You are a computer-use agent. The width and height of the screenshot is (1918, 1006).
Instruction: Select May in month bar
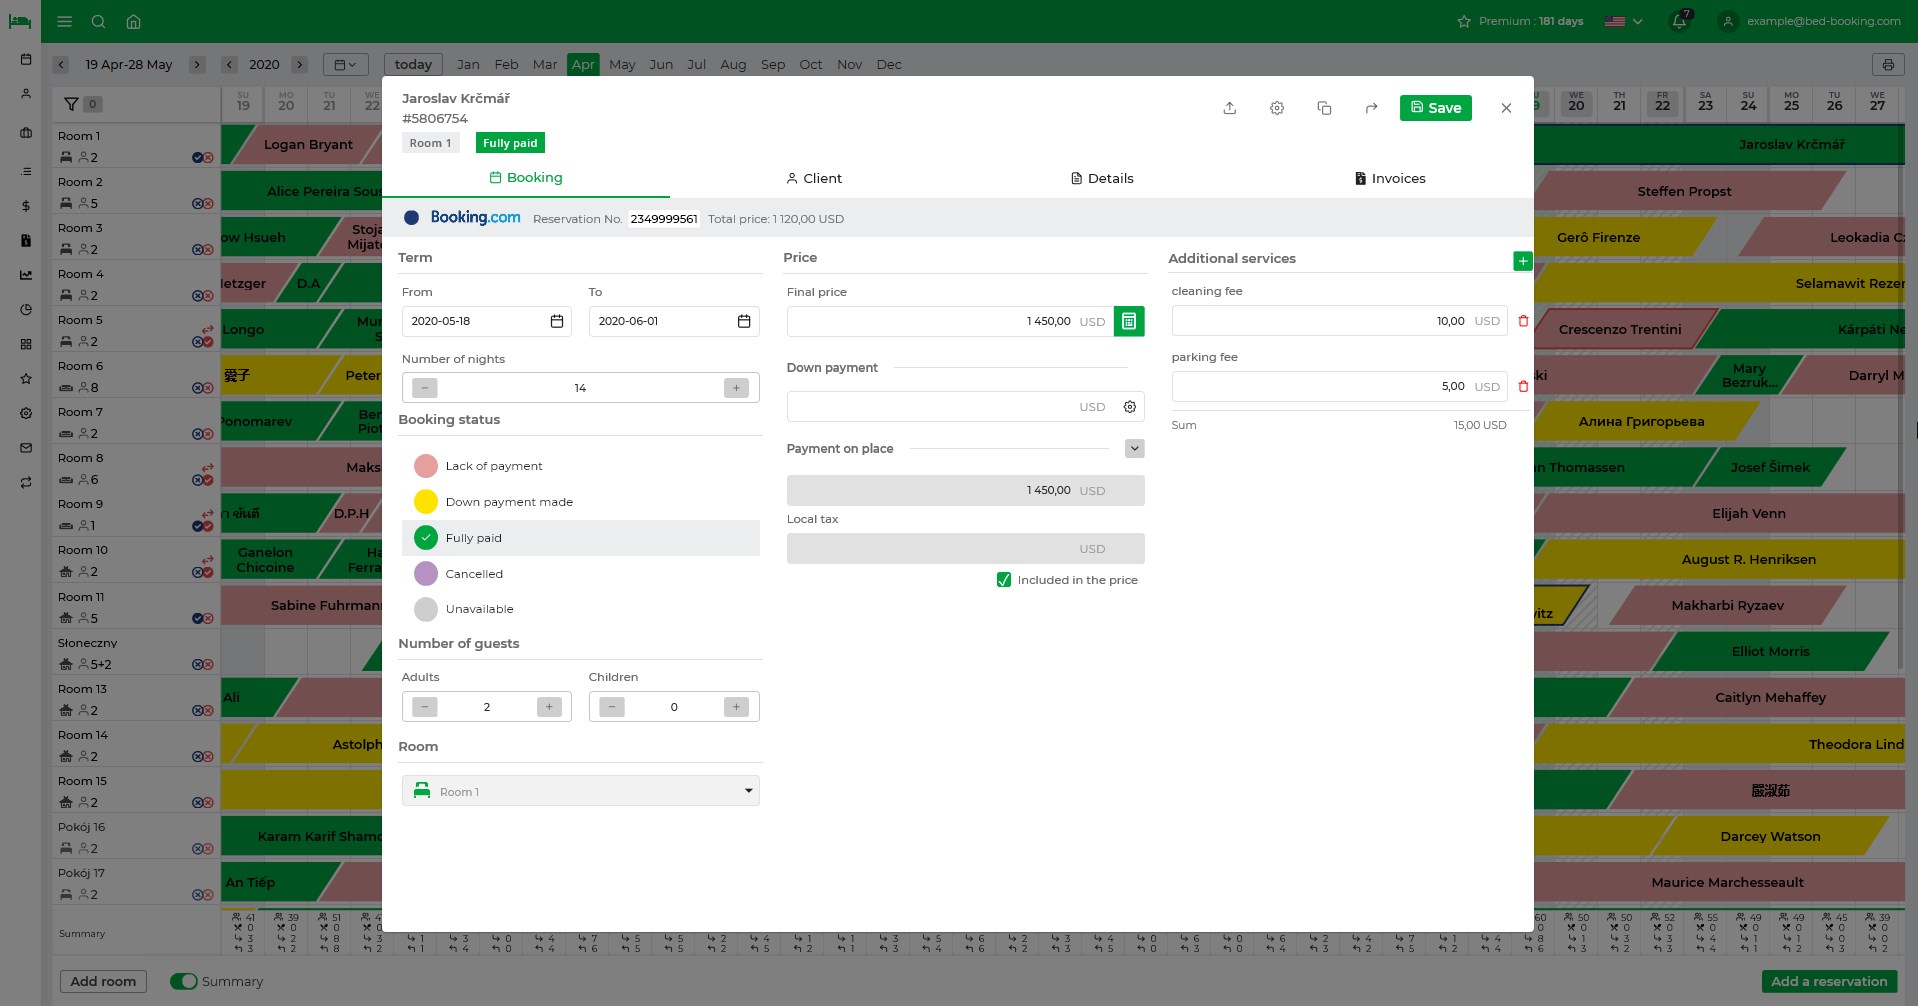pyautogui.click(x=622, y=65)
